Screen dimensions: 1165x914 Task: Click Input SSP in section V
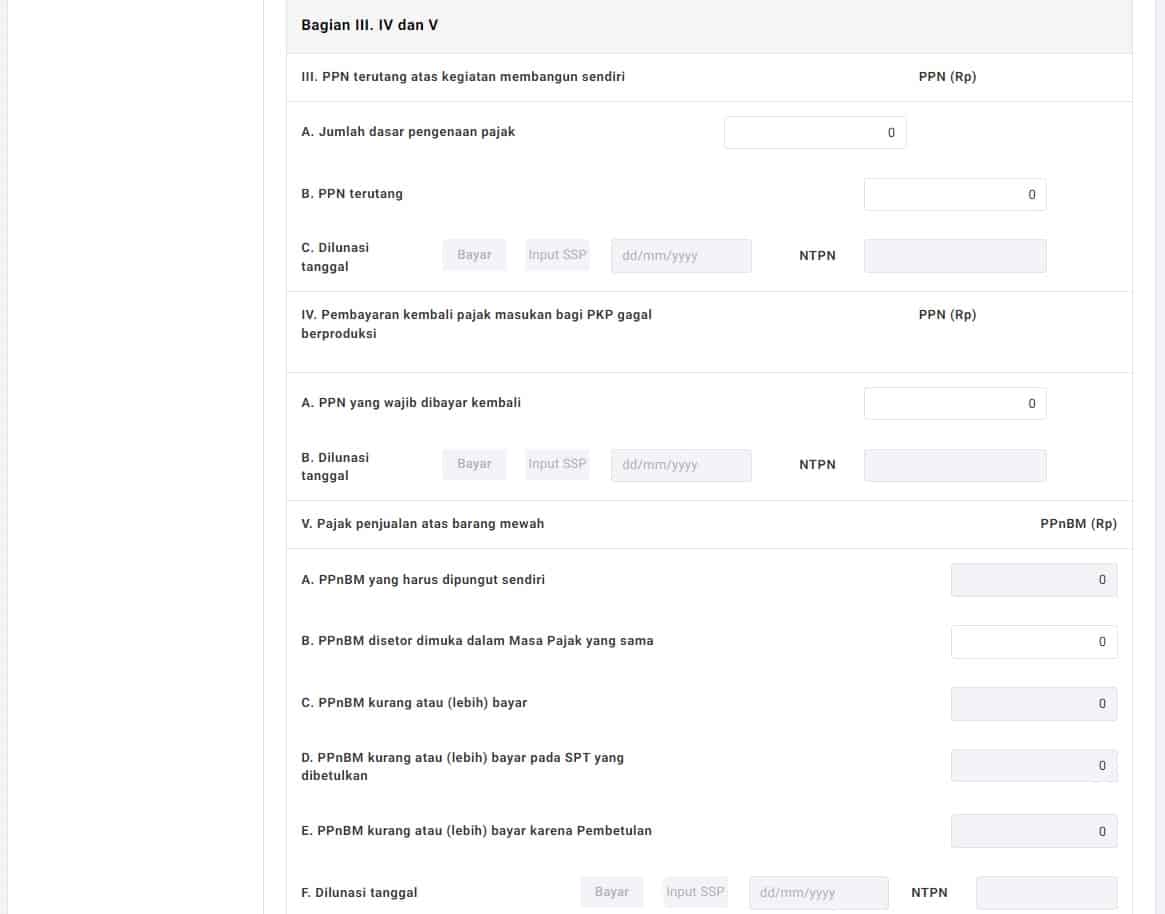tap(695, 892)
